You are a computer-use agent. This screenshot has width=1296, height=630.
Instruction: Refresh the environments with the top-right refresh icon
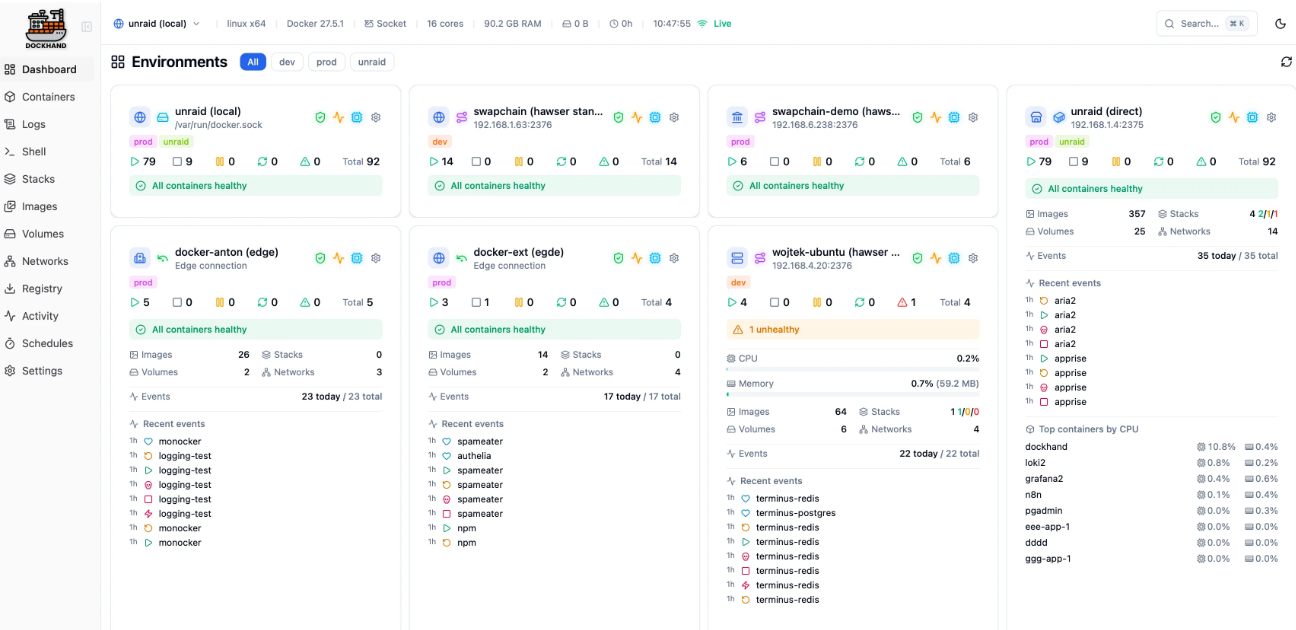(1286, 62)
